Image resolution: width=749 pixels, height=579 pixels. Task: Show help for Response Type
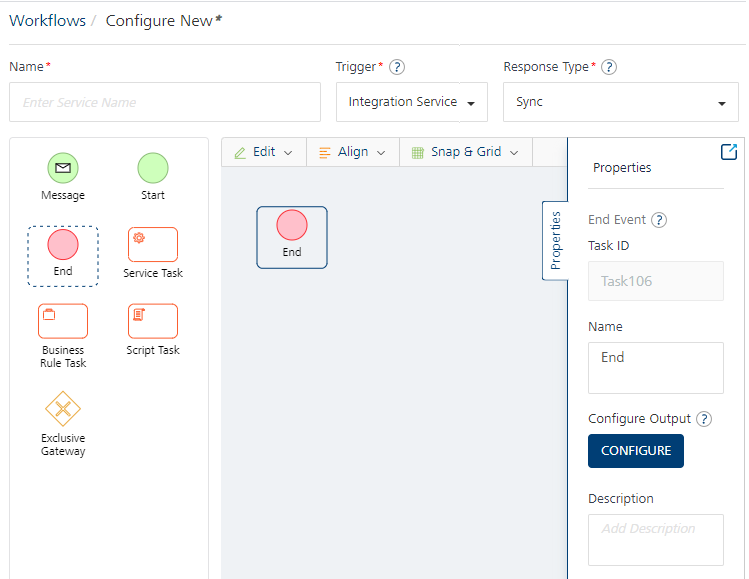(608, 67)
